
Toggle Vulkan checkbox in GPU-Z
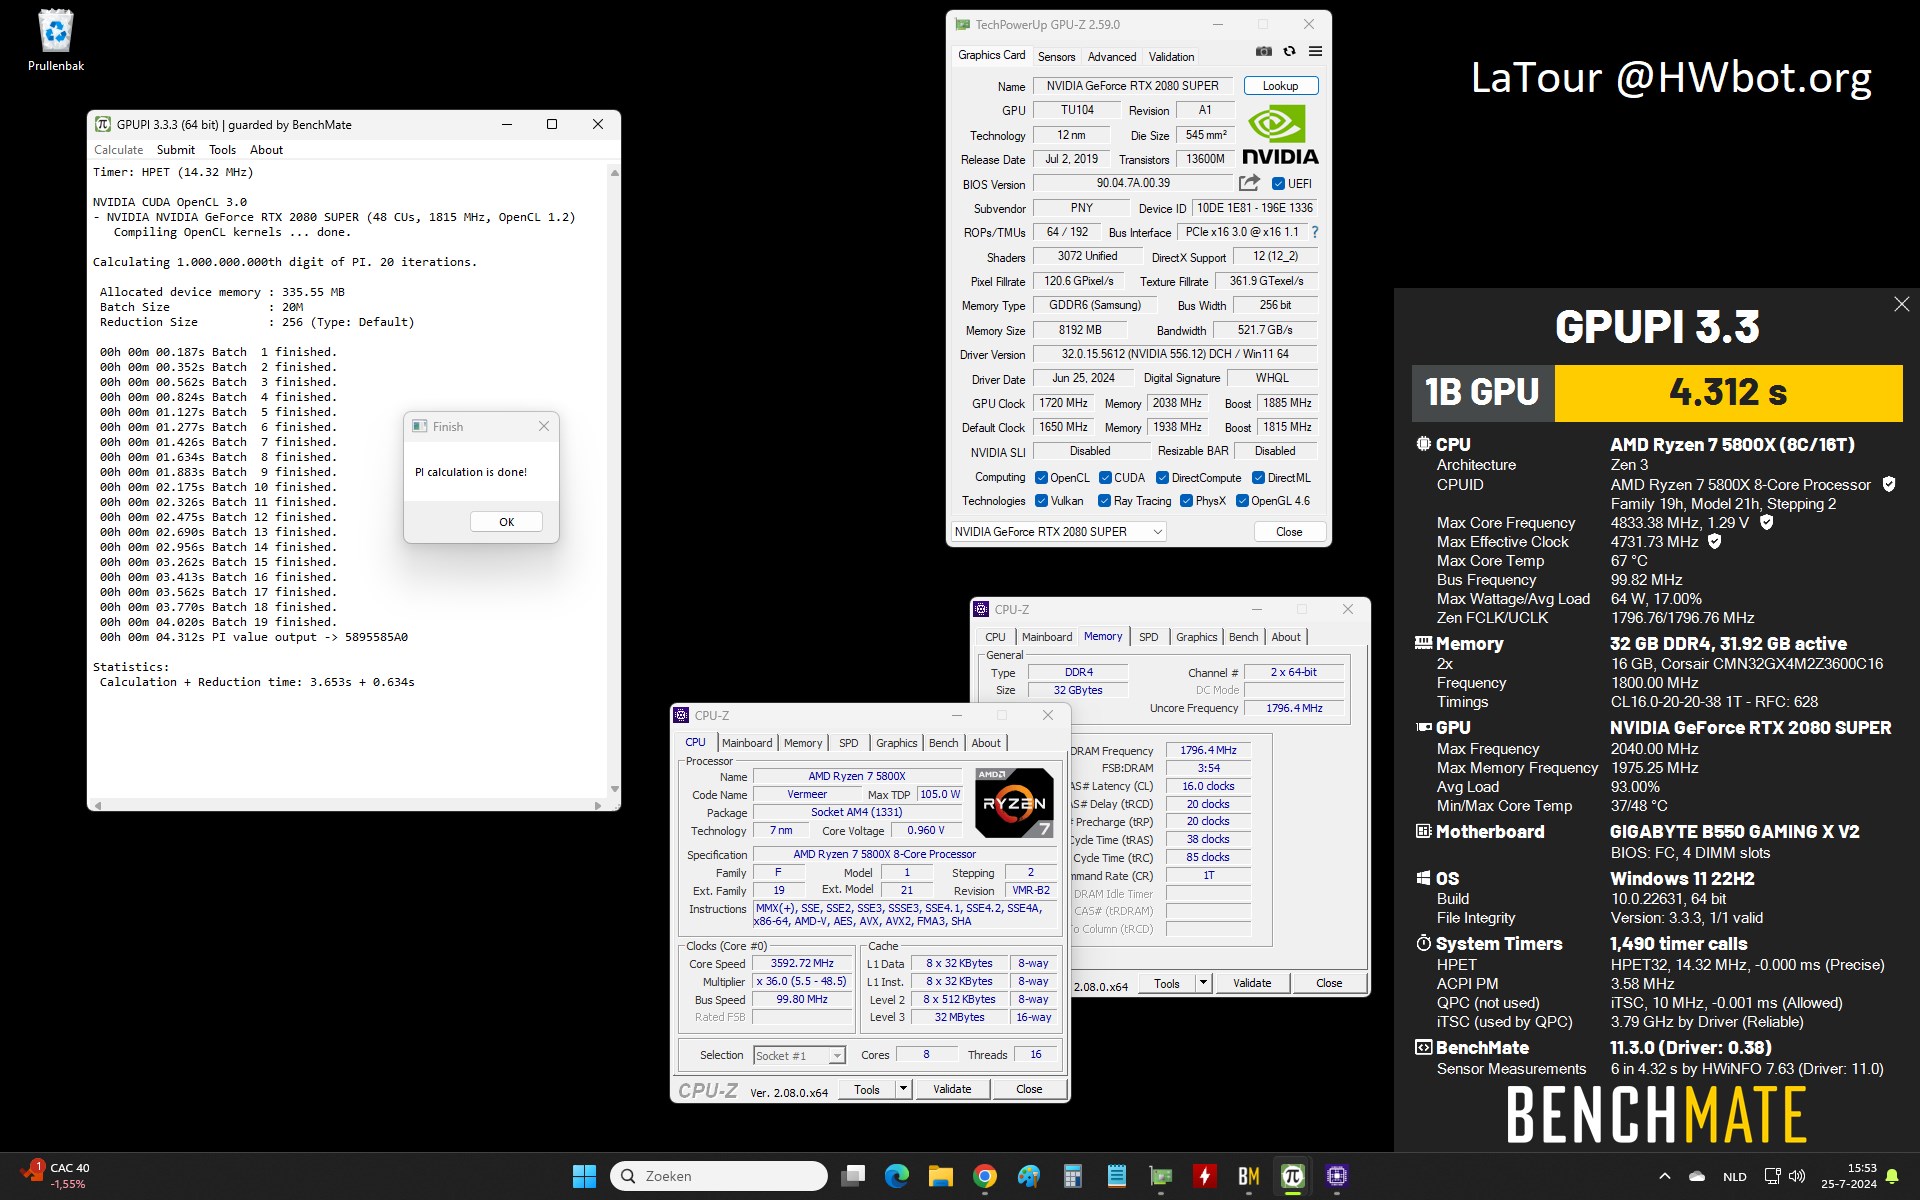click(x=1041, y=501)
